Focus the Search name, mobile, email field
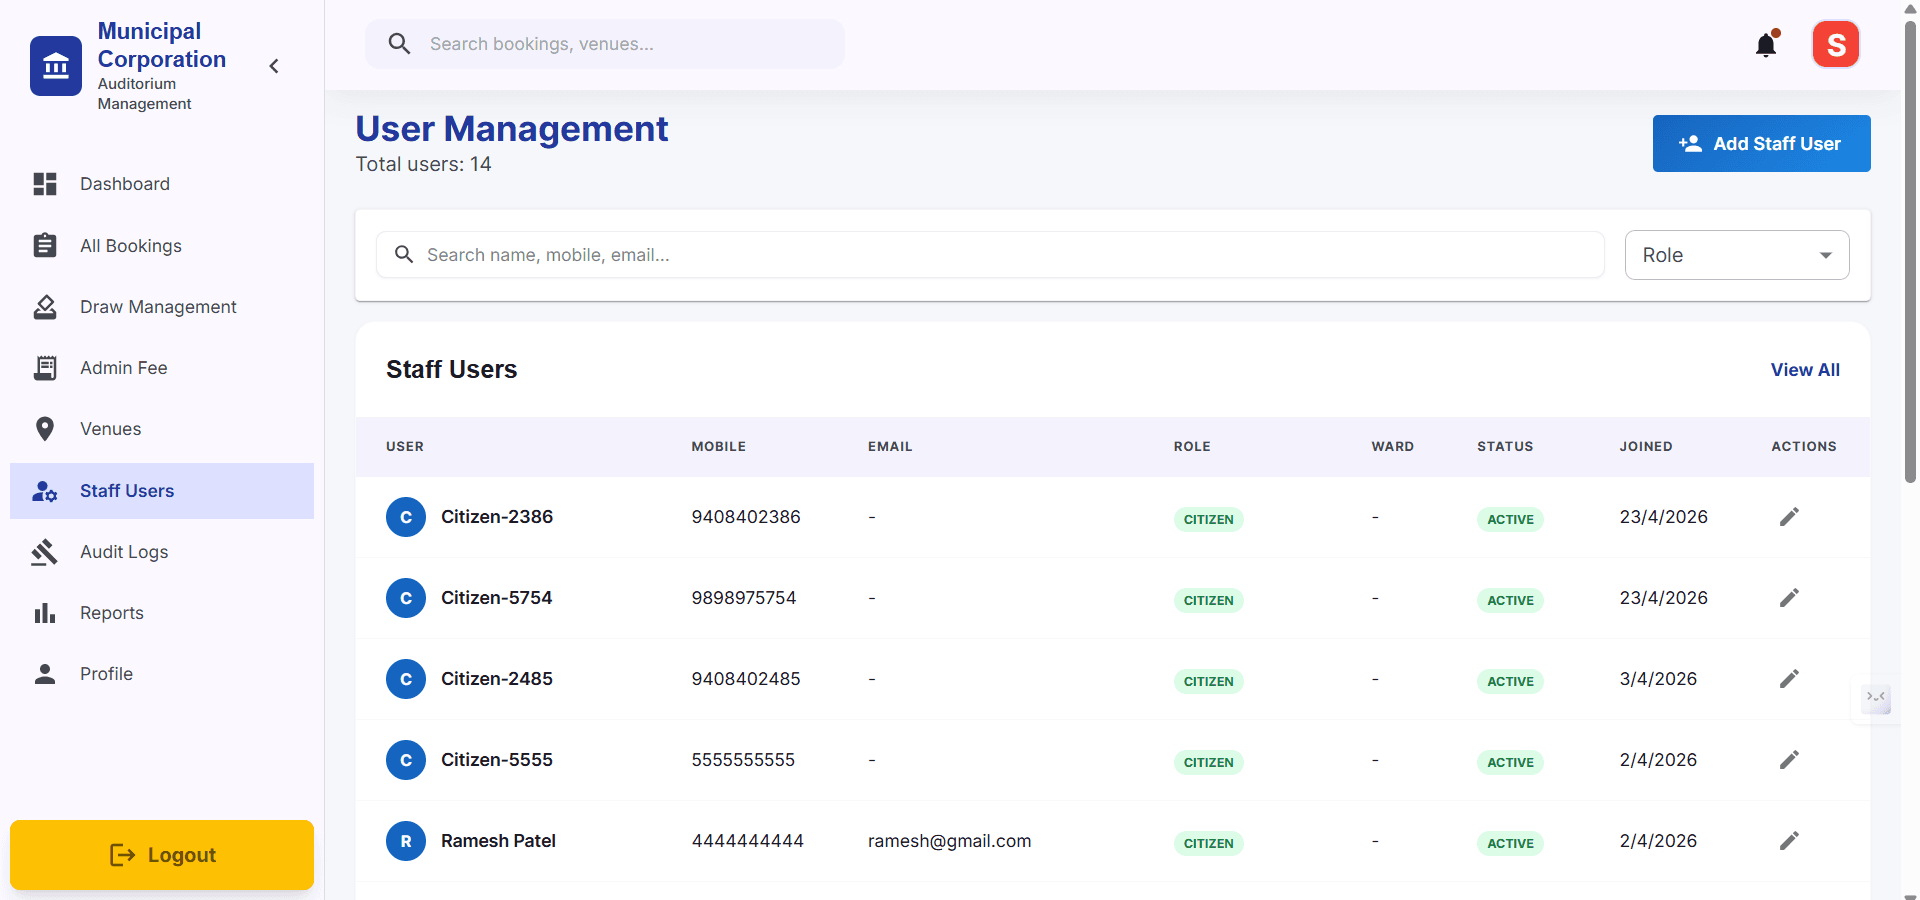This screenshot has width=1920, height=900. 990,255
